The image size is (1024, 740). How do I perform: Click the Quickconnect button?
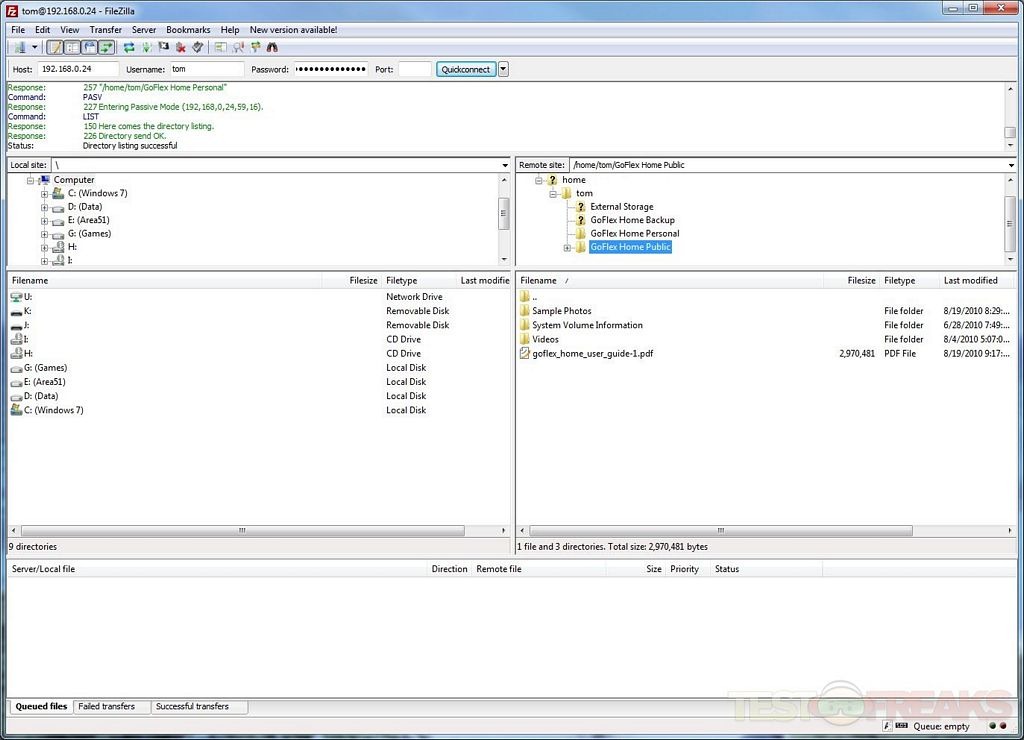[466, 69]
